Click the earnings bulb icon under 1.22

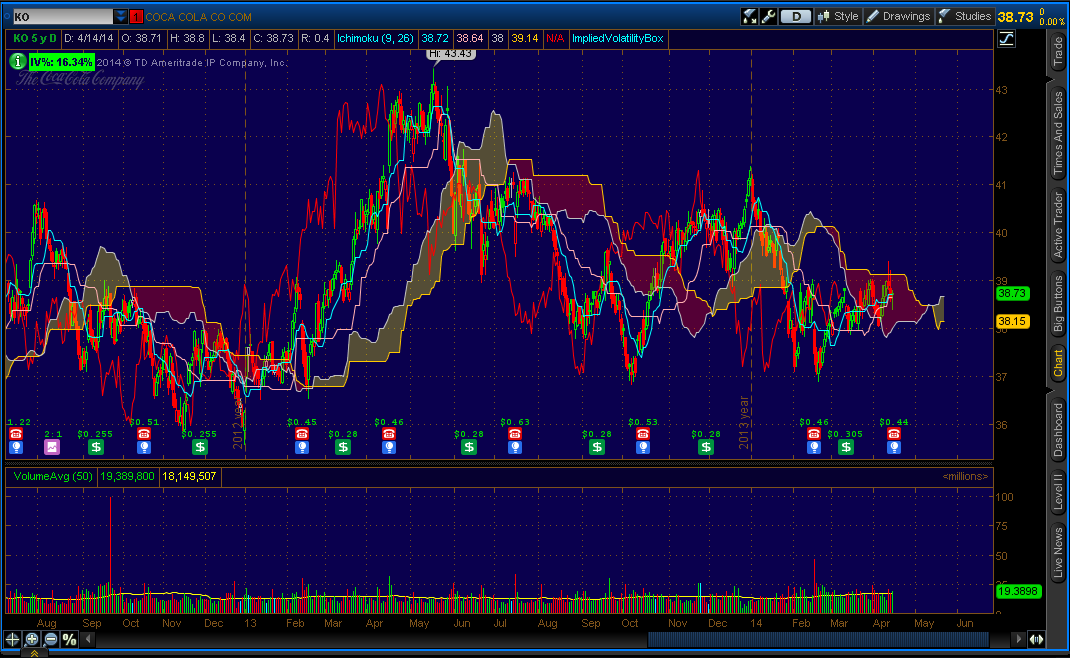(16, 447)
